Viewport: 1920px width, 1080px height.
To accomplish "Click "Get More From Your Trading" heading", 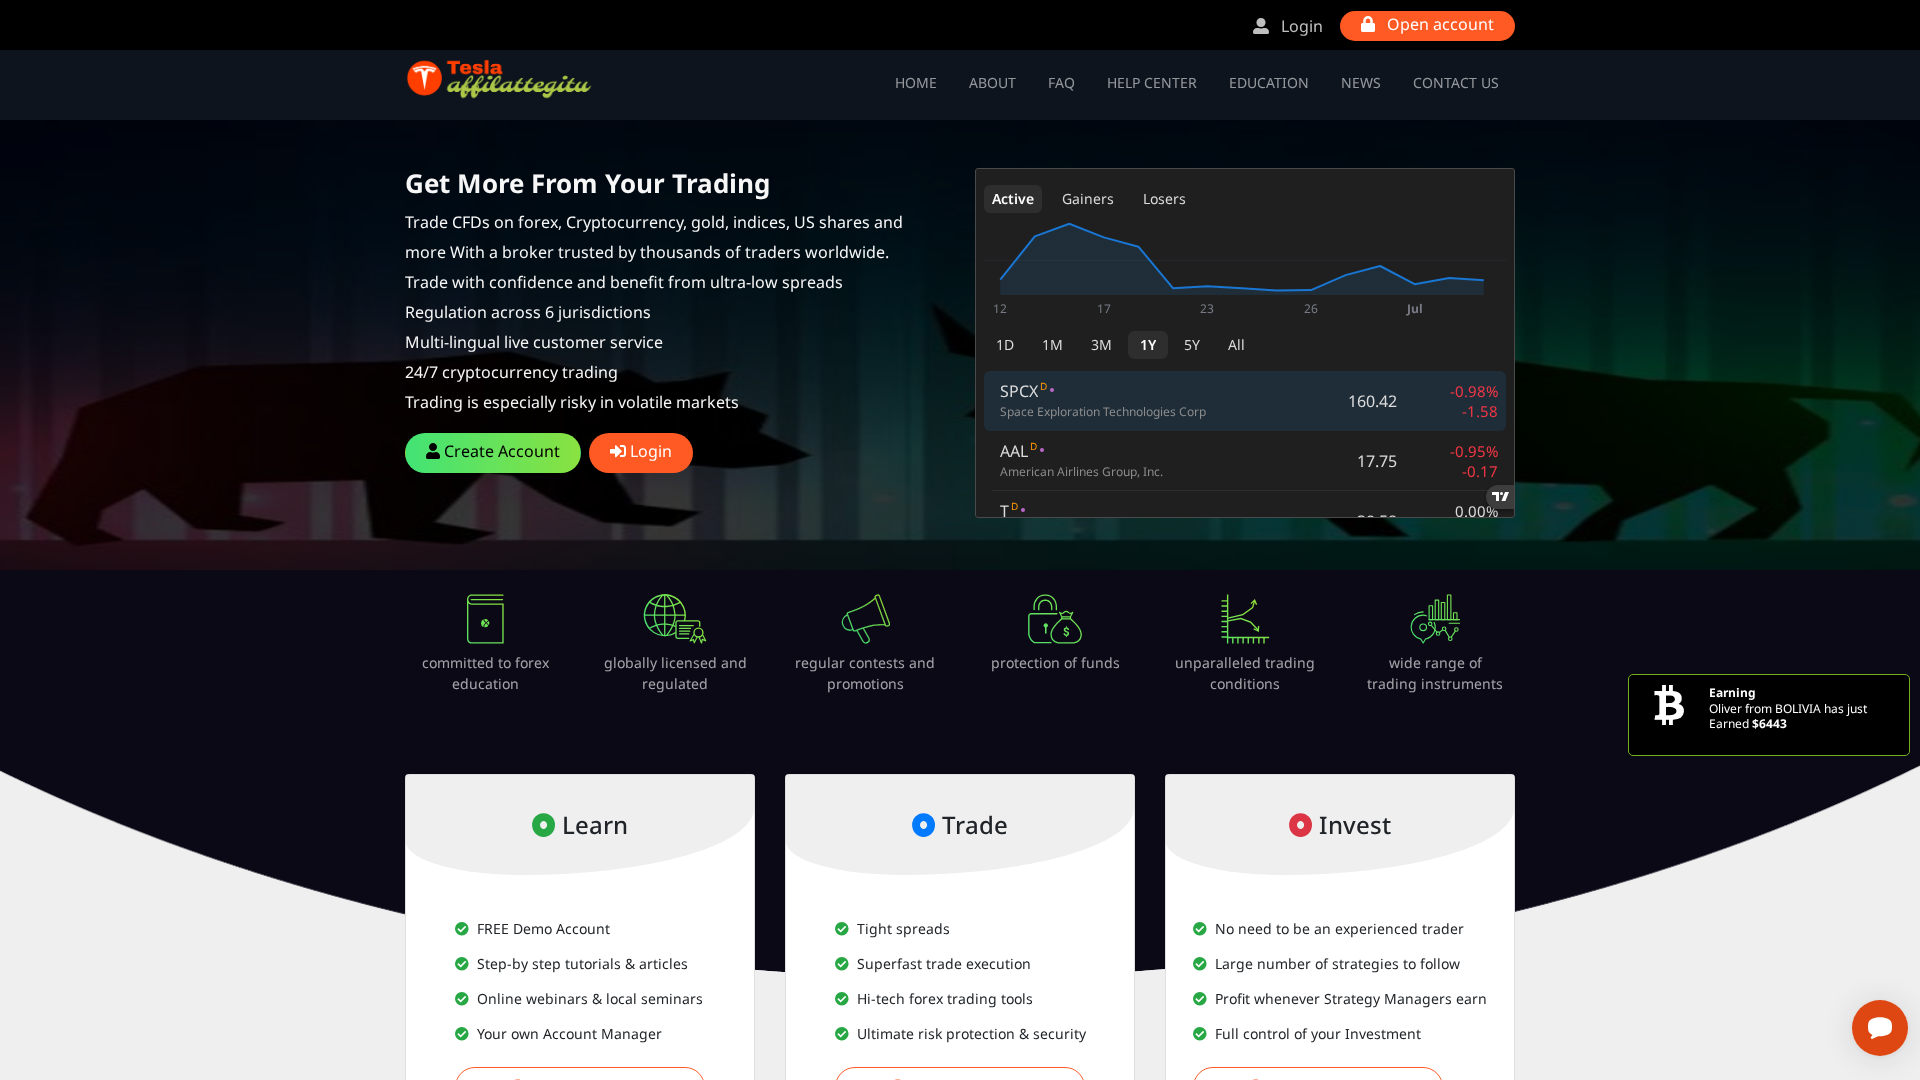I will click(588, 184).
